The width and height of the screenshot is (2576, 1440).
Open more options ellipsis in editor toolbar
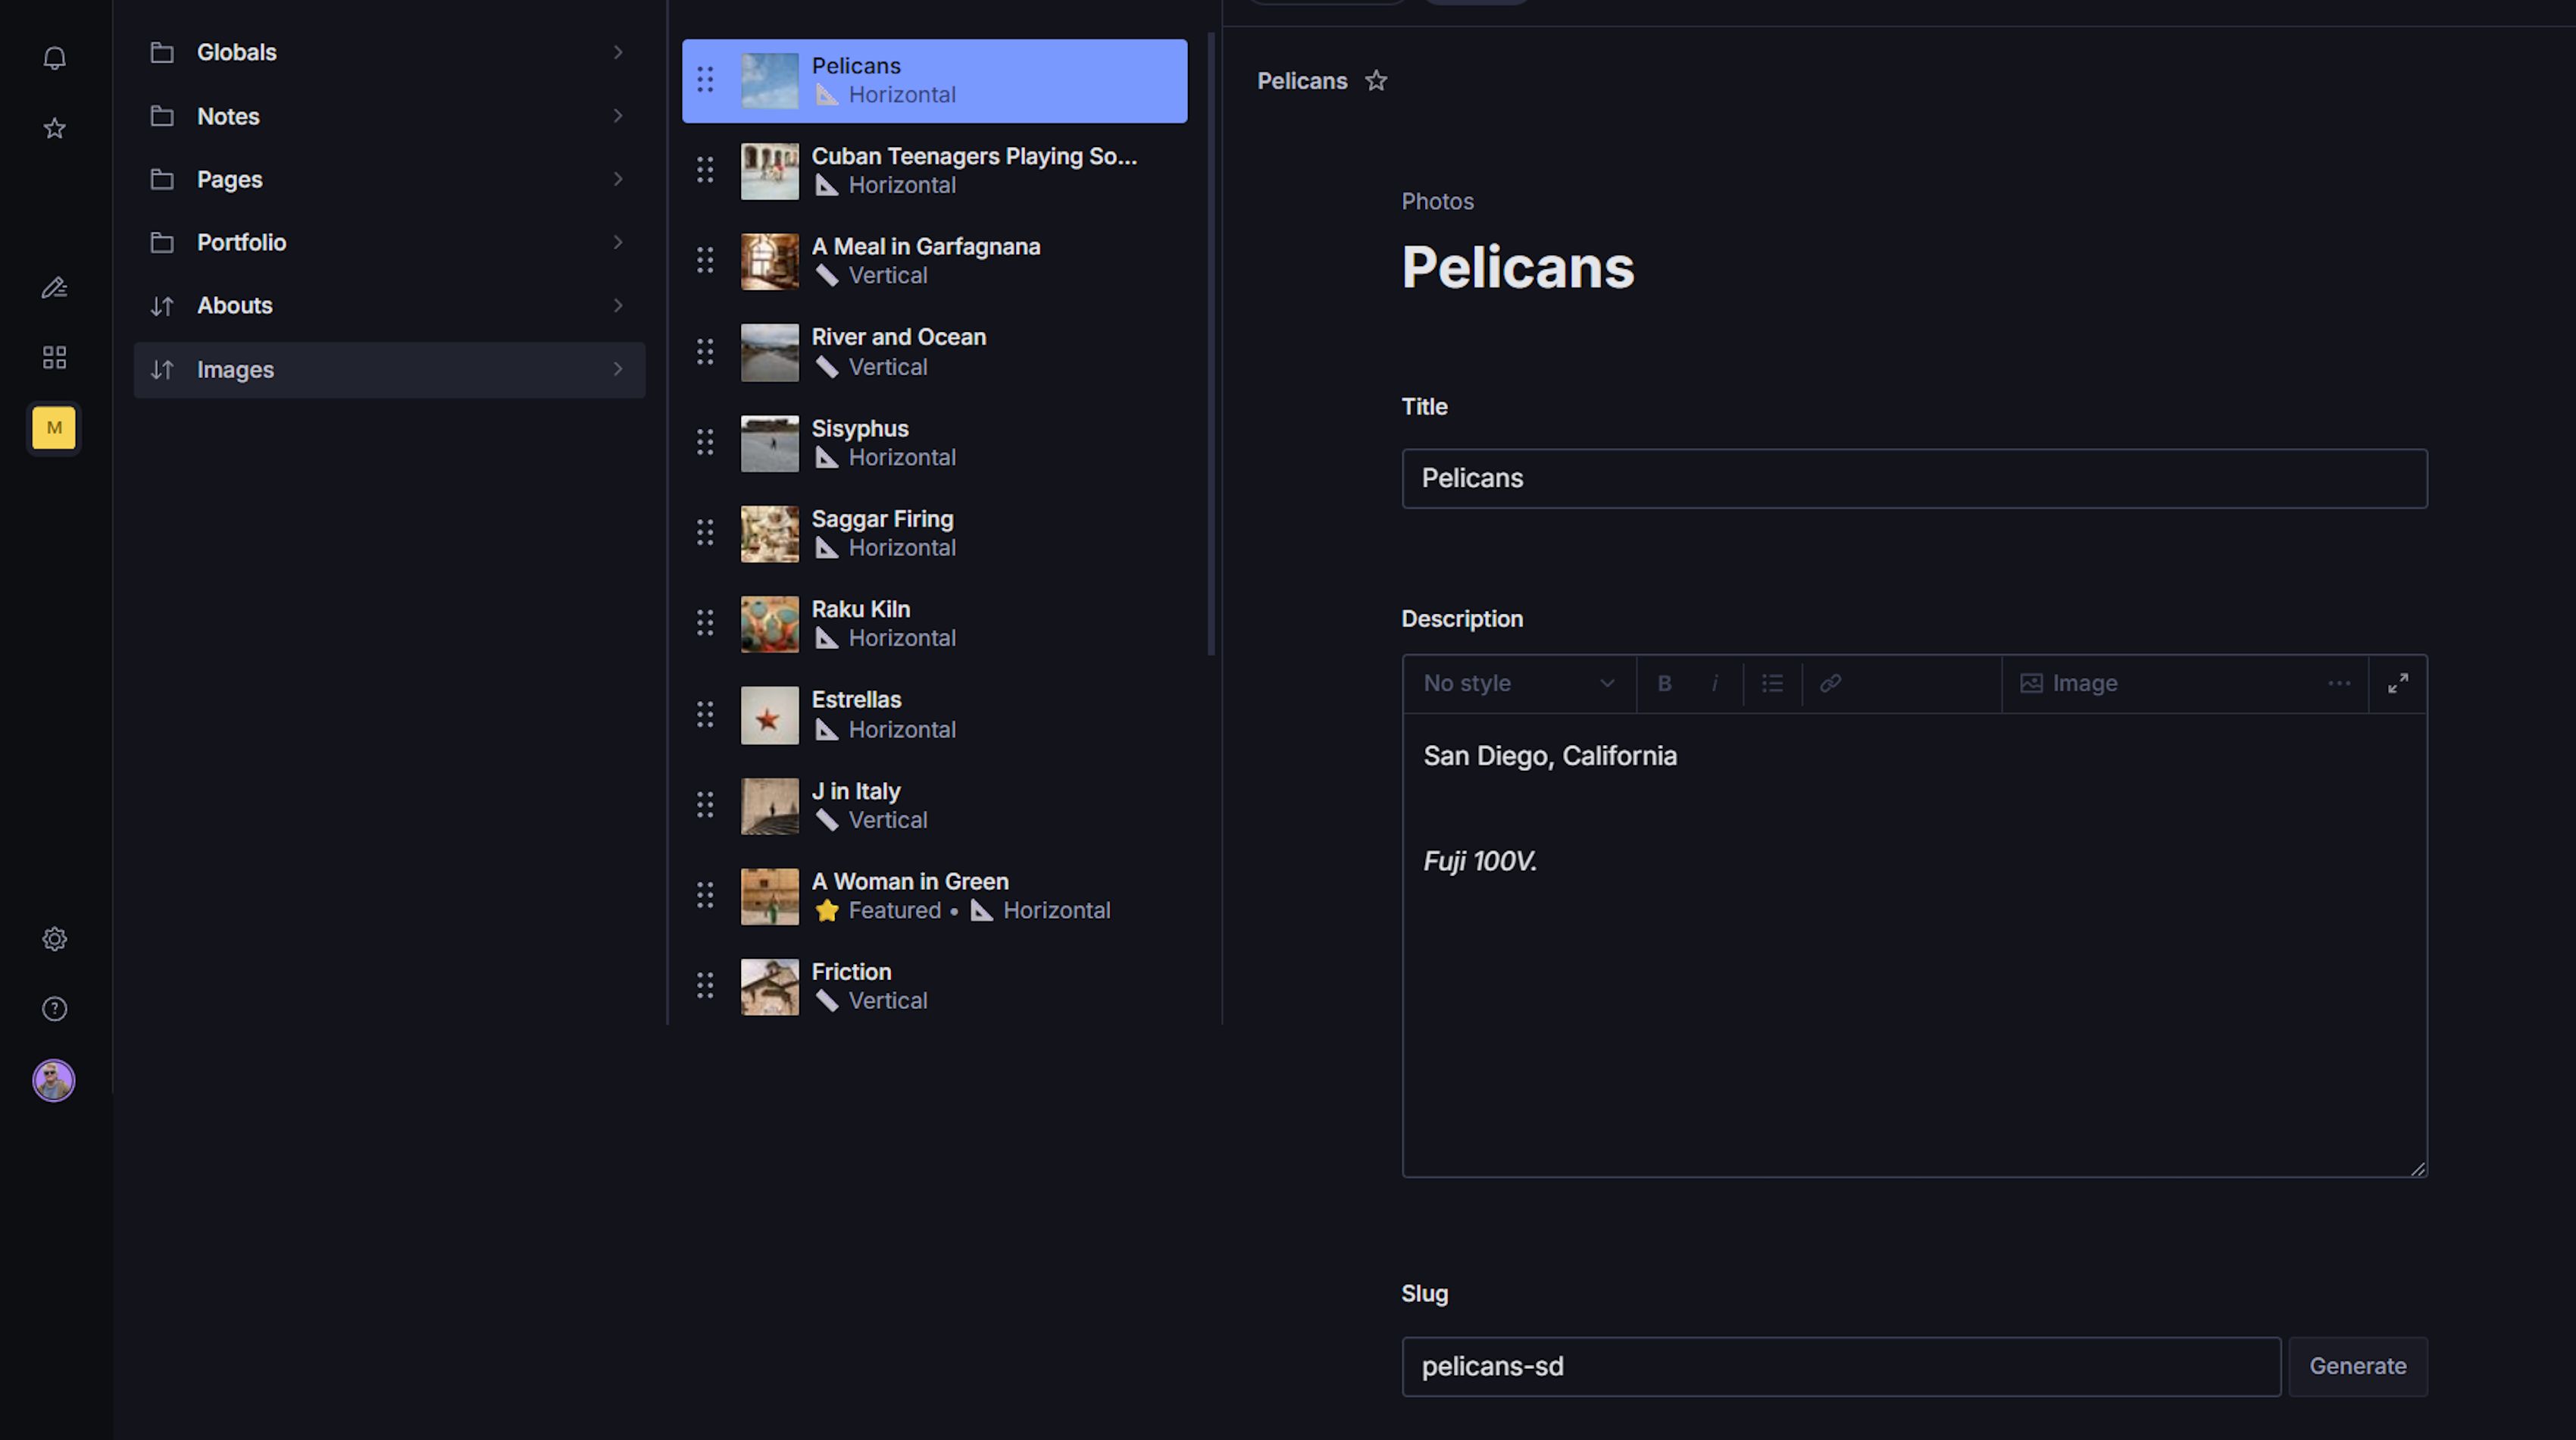(x=2338, y=684)
